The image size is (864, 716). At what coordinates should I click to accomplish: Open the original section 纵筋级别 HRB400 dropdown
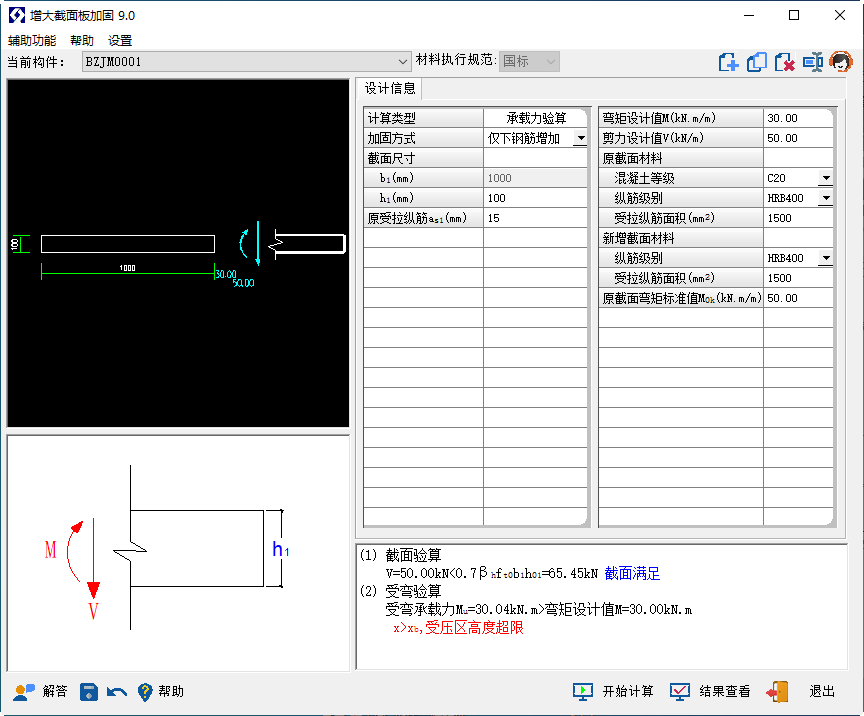(x=825, y=199)
